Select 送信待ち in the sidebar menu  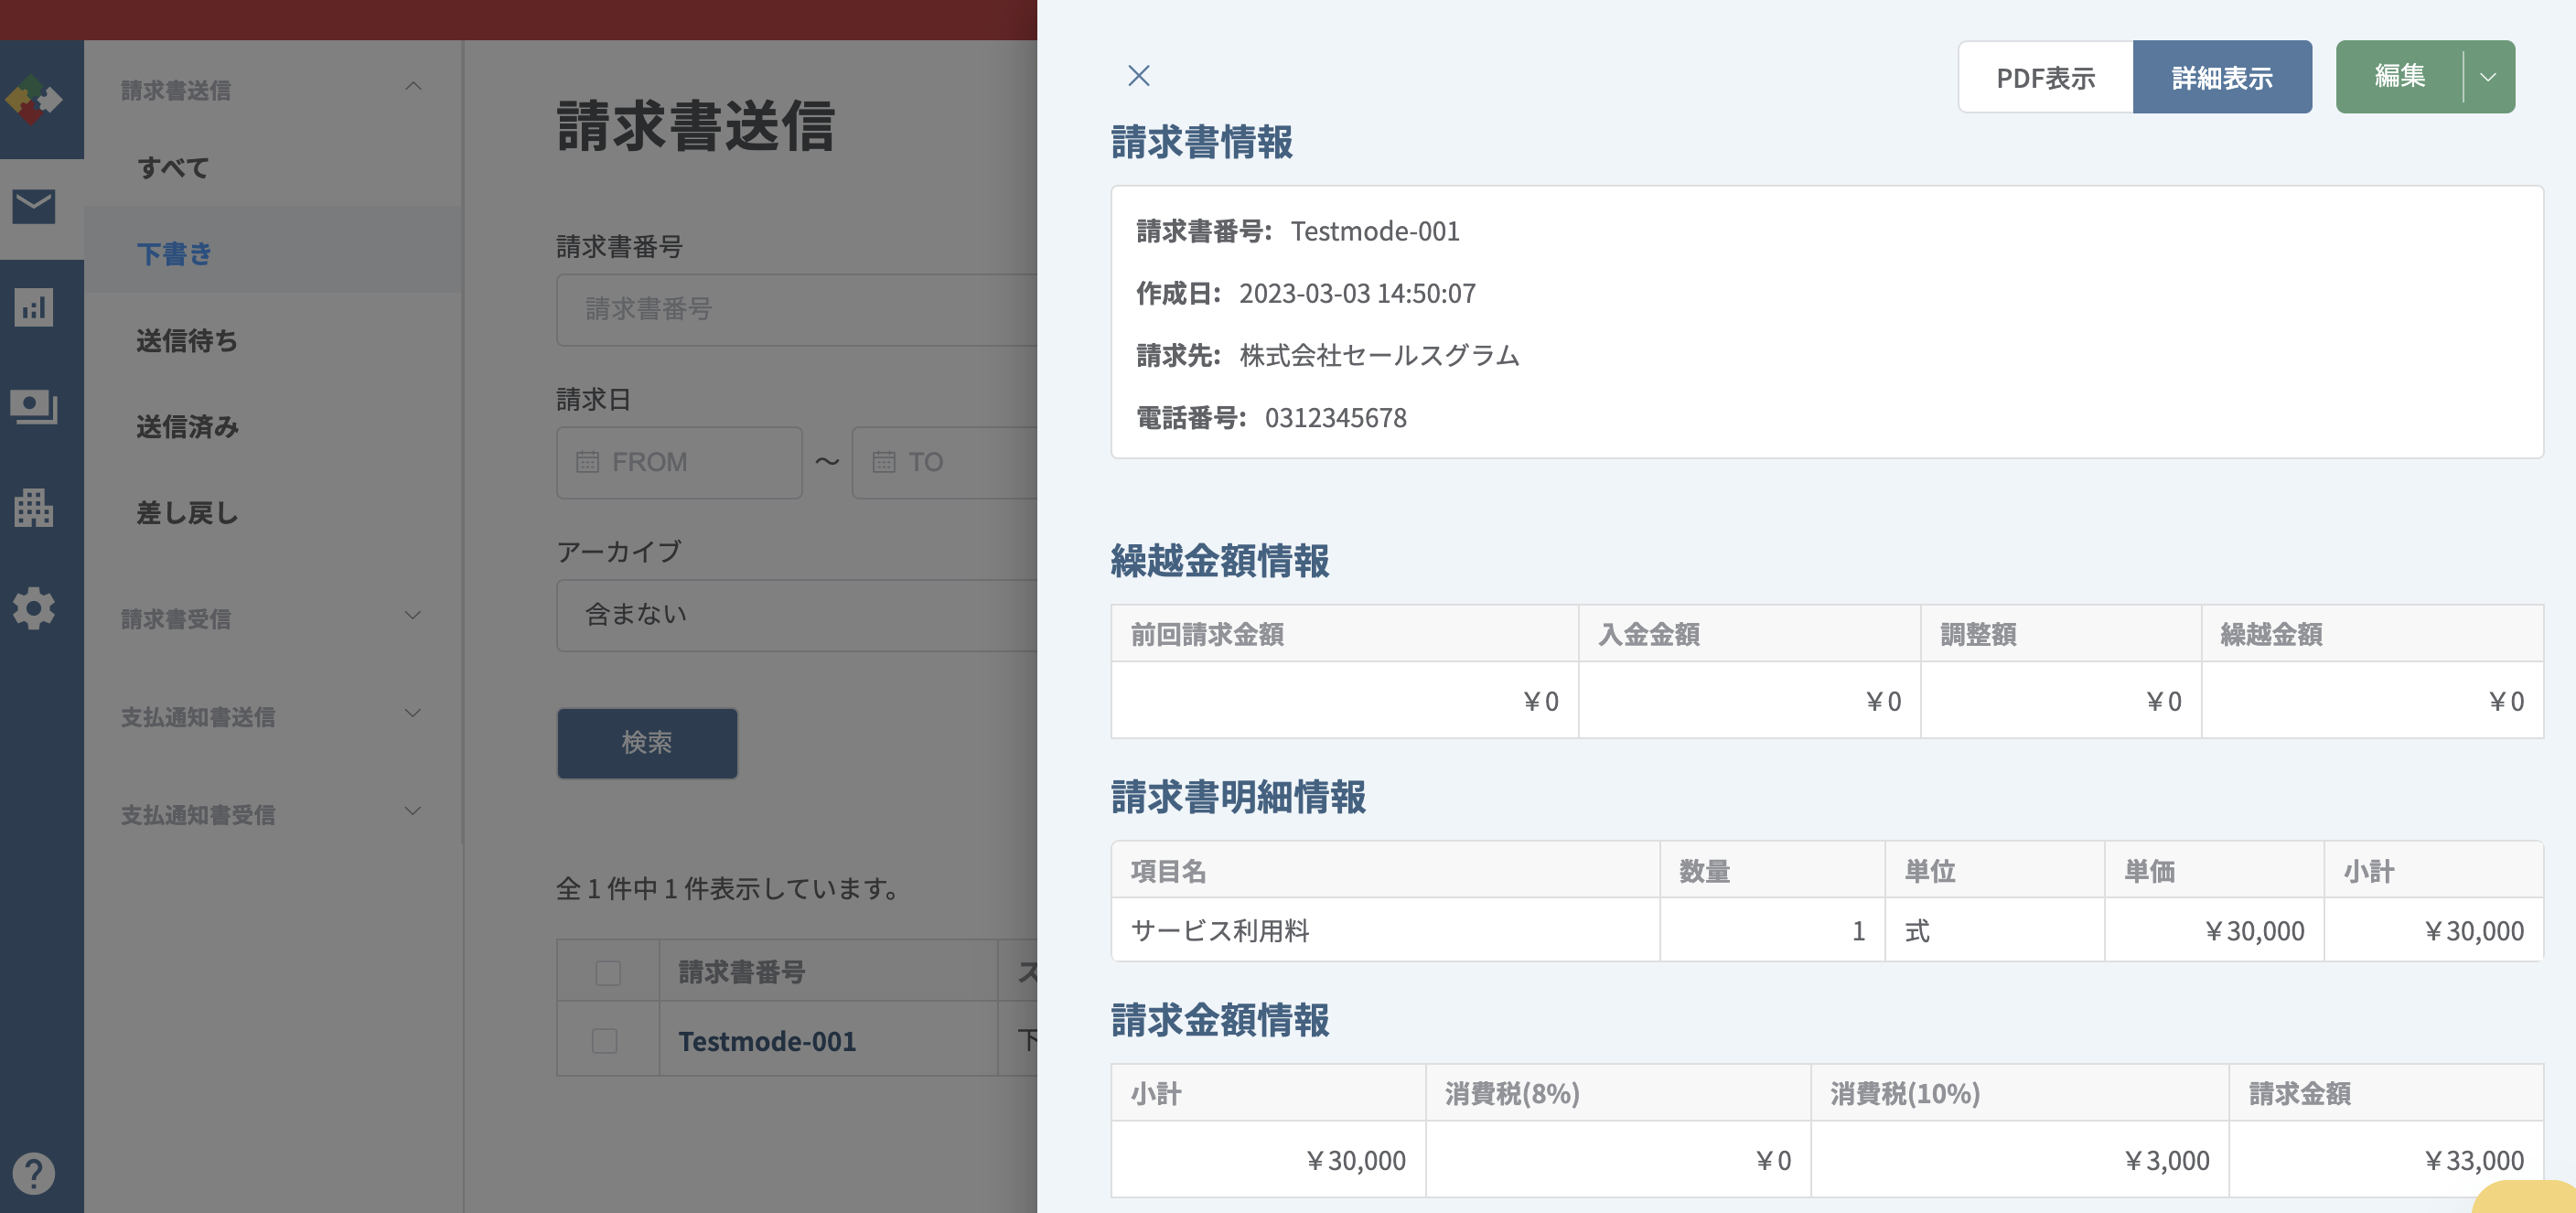coord(187,340)
